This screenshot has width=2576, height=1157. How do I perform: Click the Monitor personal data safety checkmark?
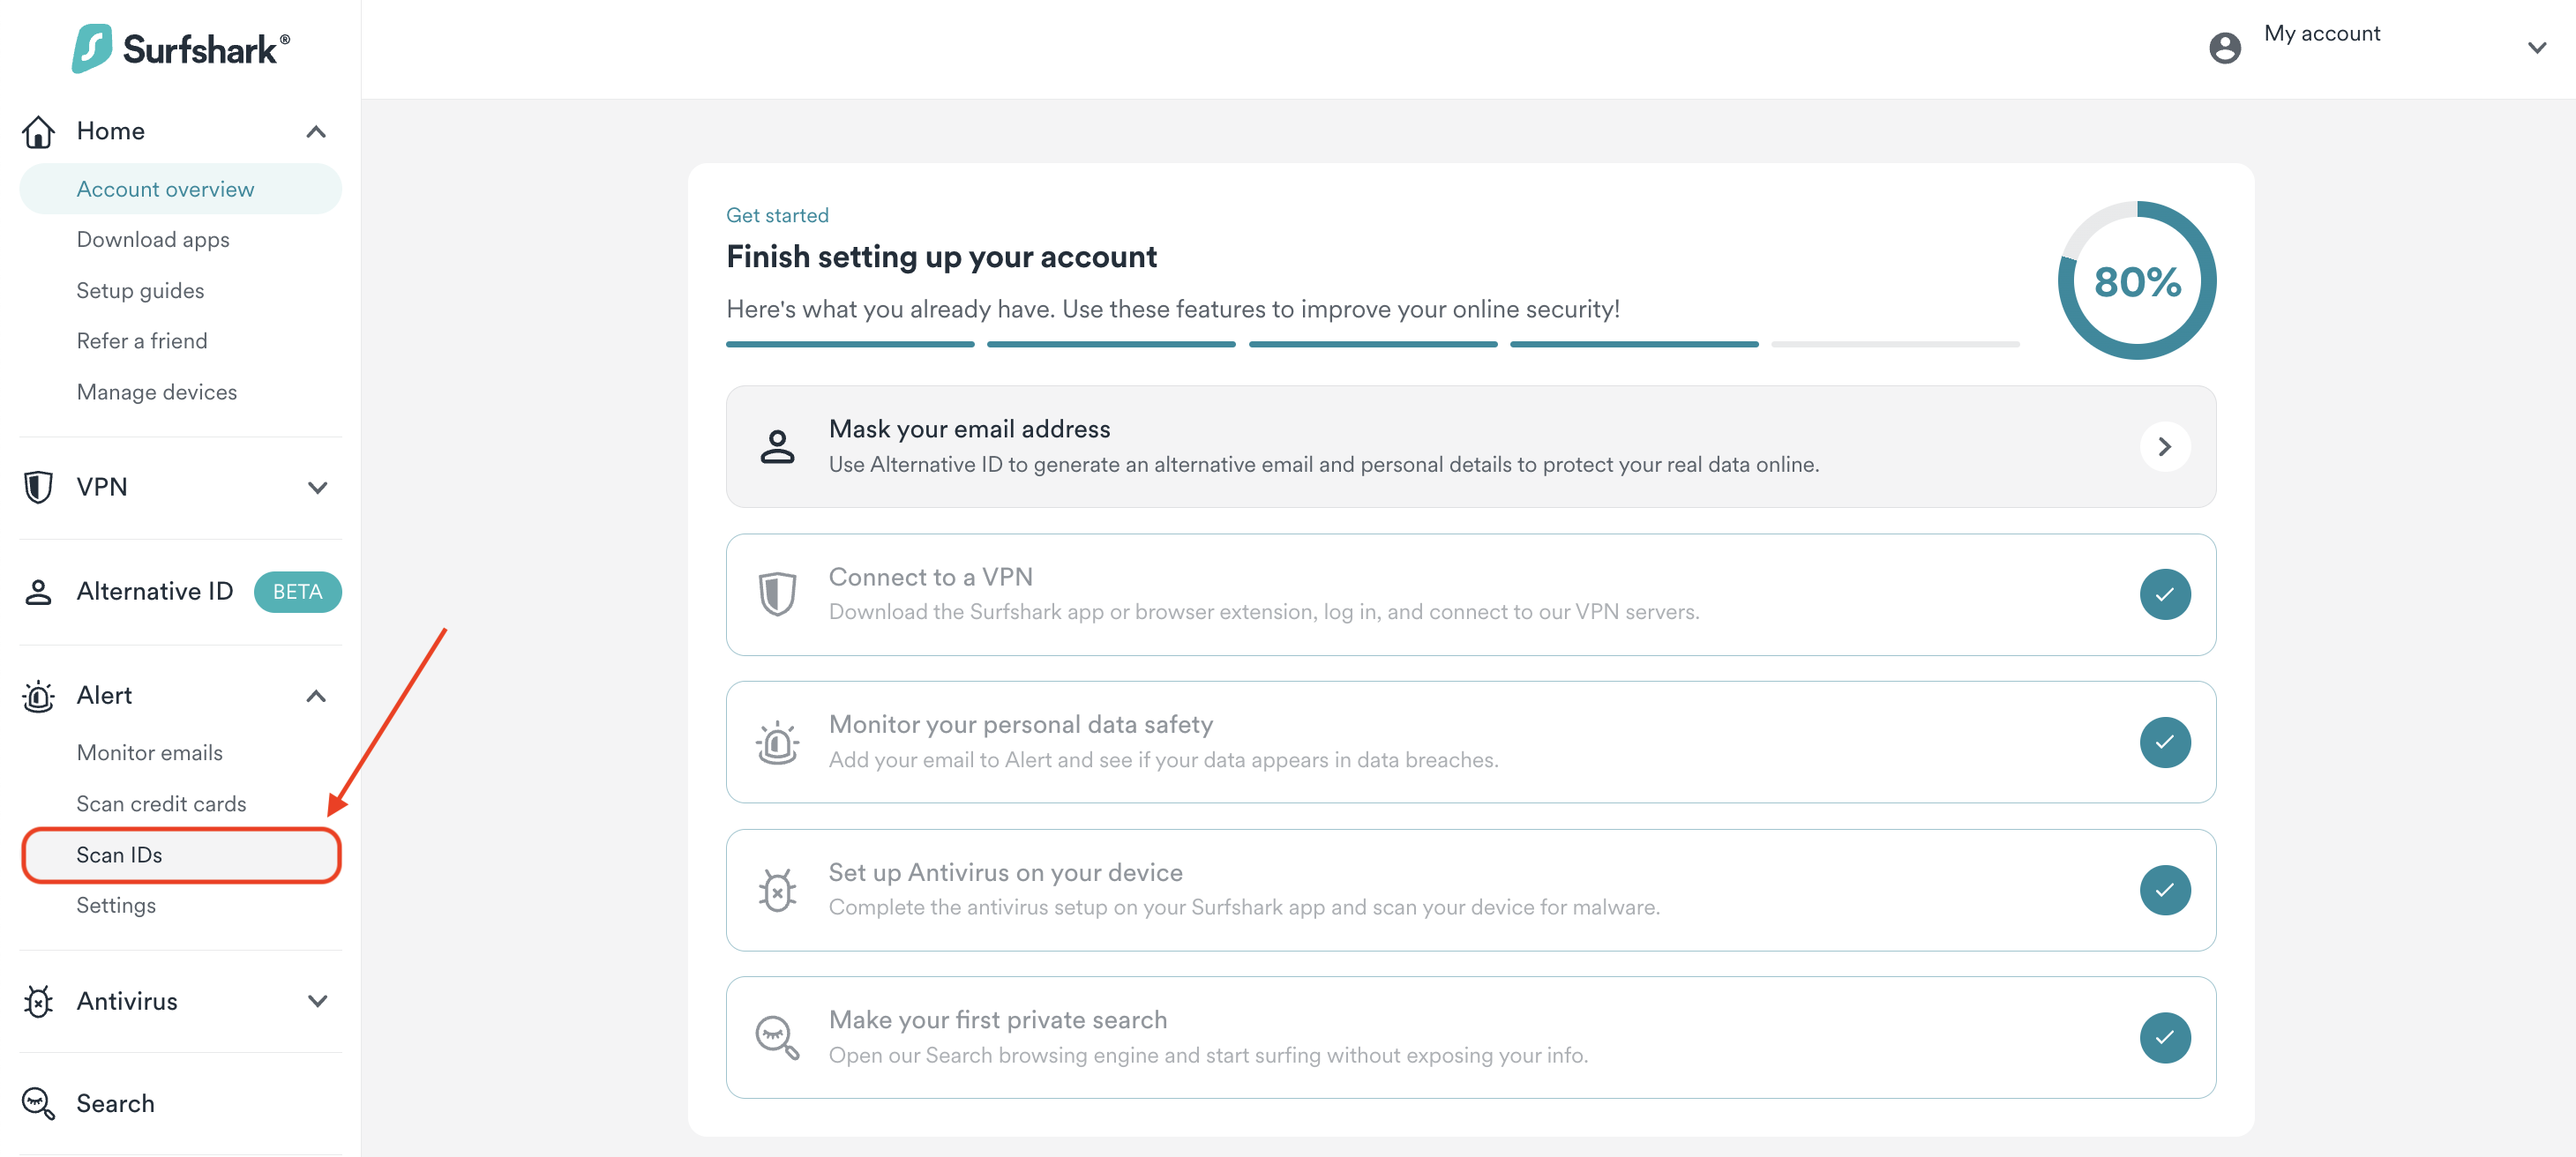tap(2164, 742)
